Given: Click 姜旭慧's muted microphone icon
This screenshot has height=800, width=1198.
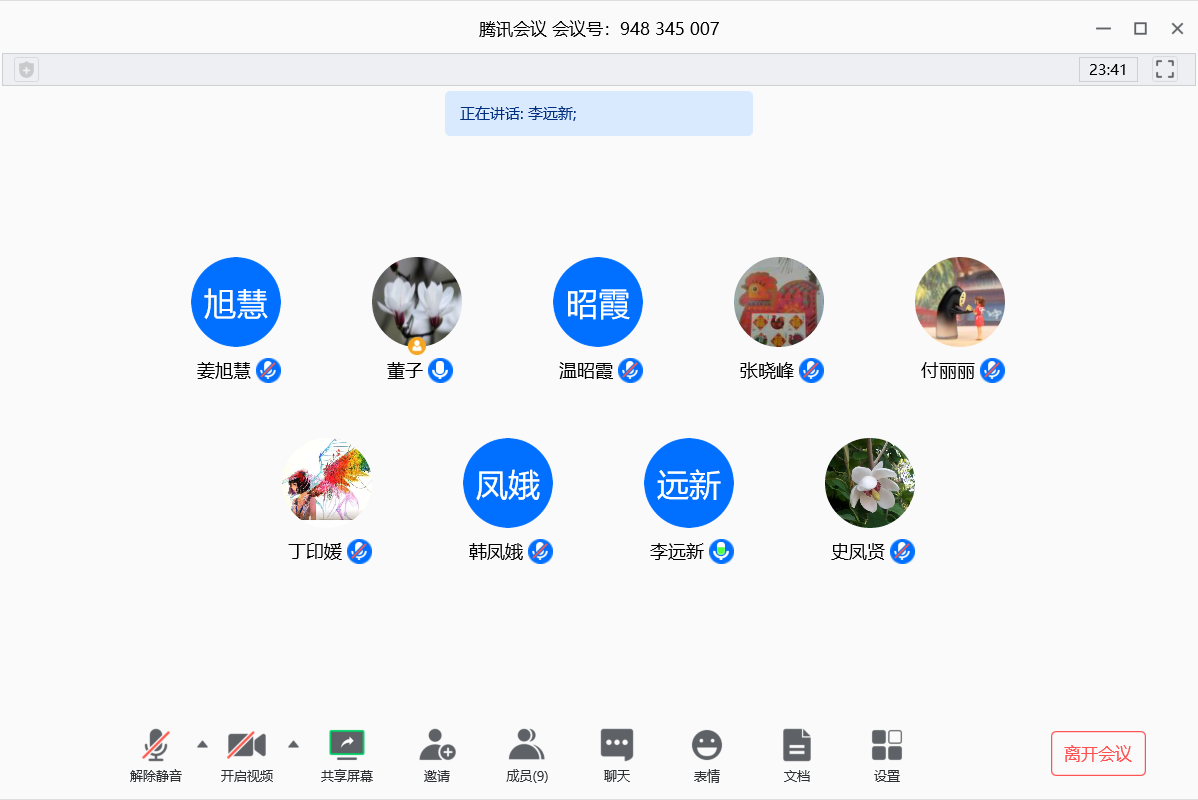Looking at the screenshot, I should [268, 371].
